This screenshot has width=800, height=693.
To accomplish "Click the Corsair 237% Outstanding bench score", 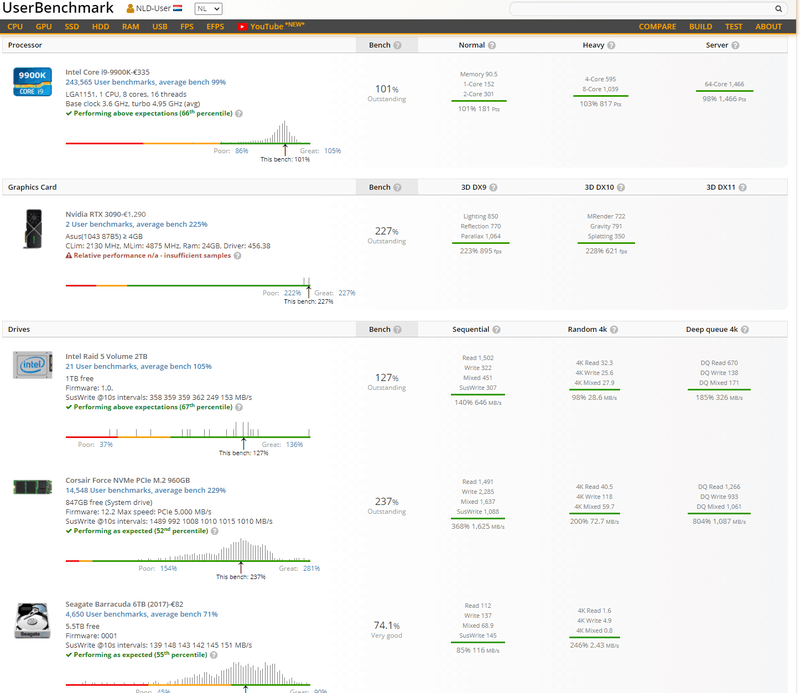I will pyautogui.click(x=387, y=506).
